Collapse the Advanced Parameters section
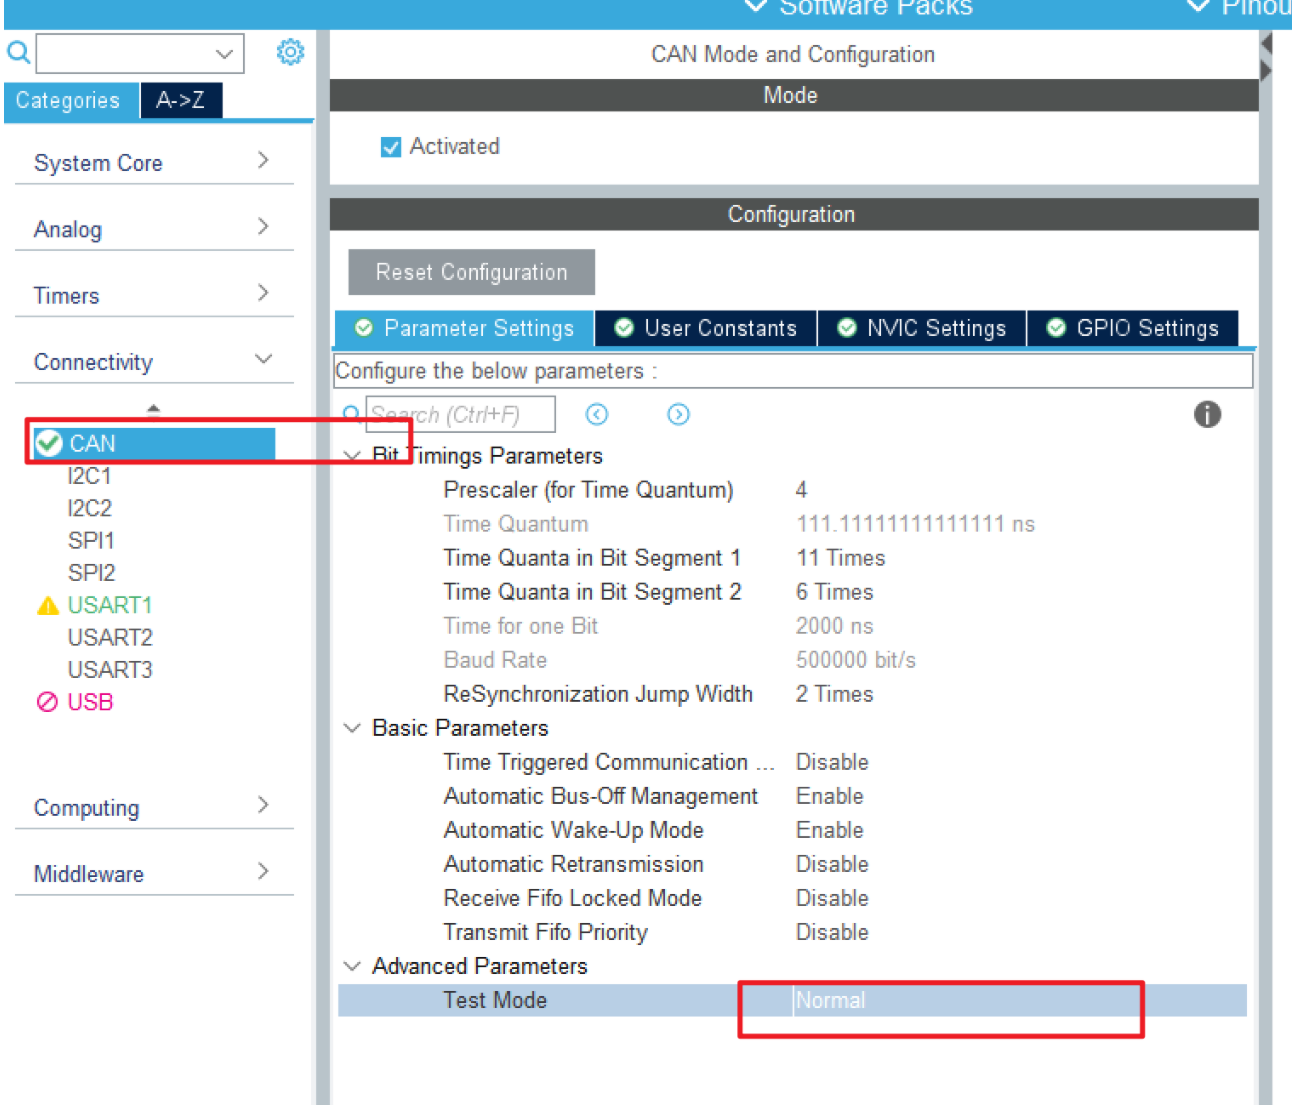 click(x=352, y=966)
